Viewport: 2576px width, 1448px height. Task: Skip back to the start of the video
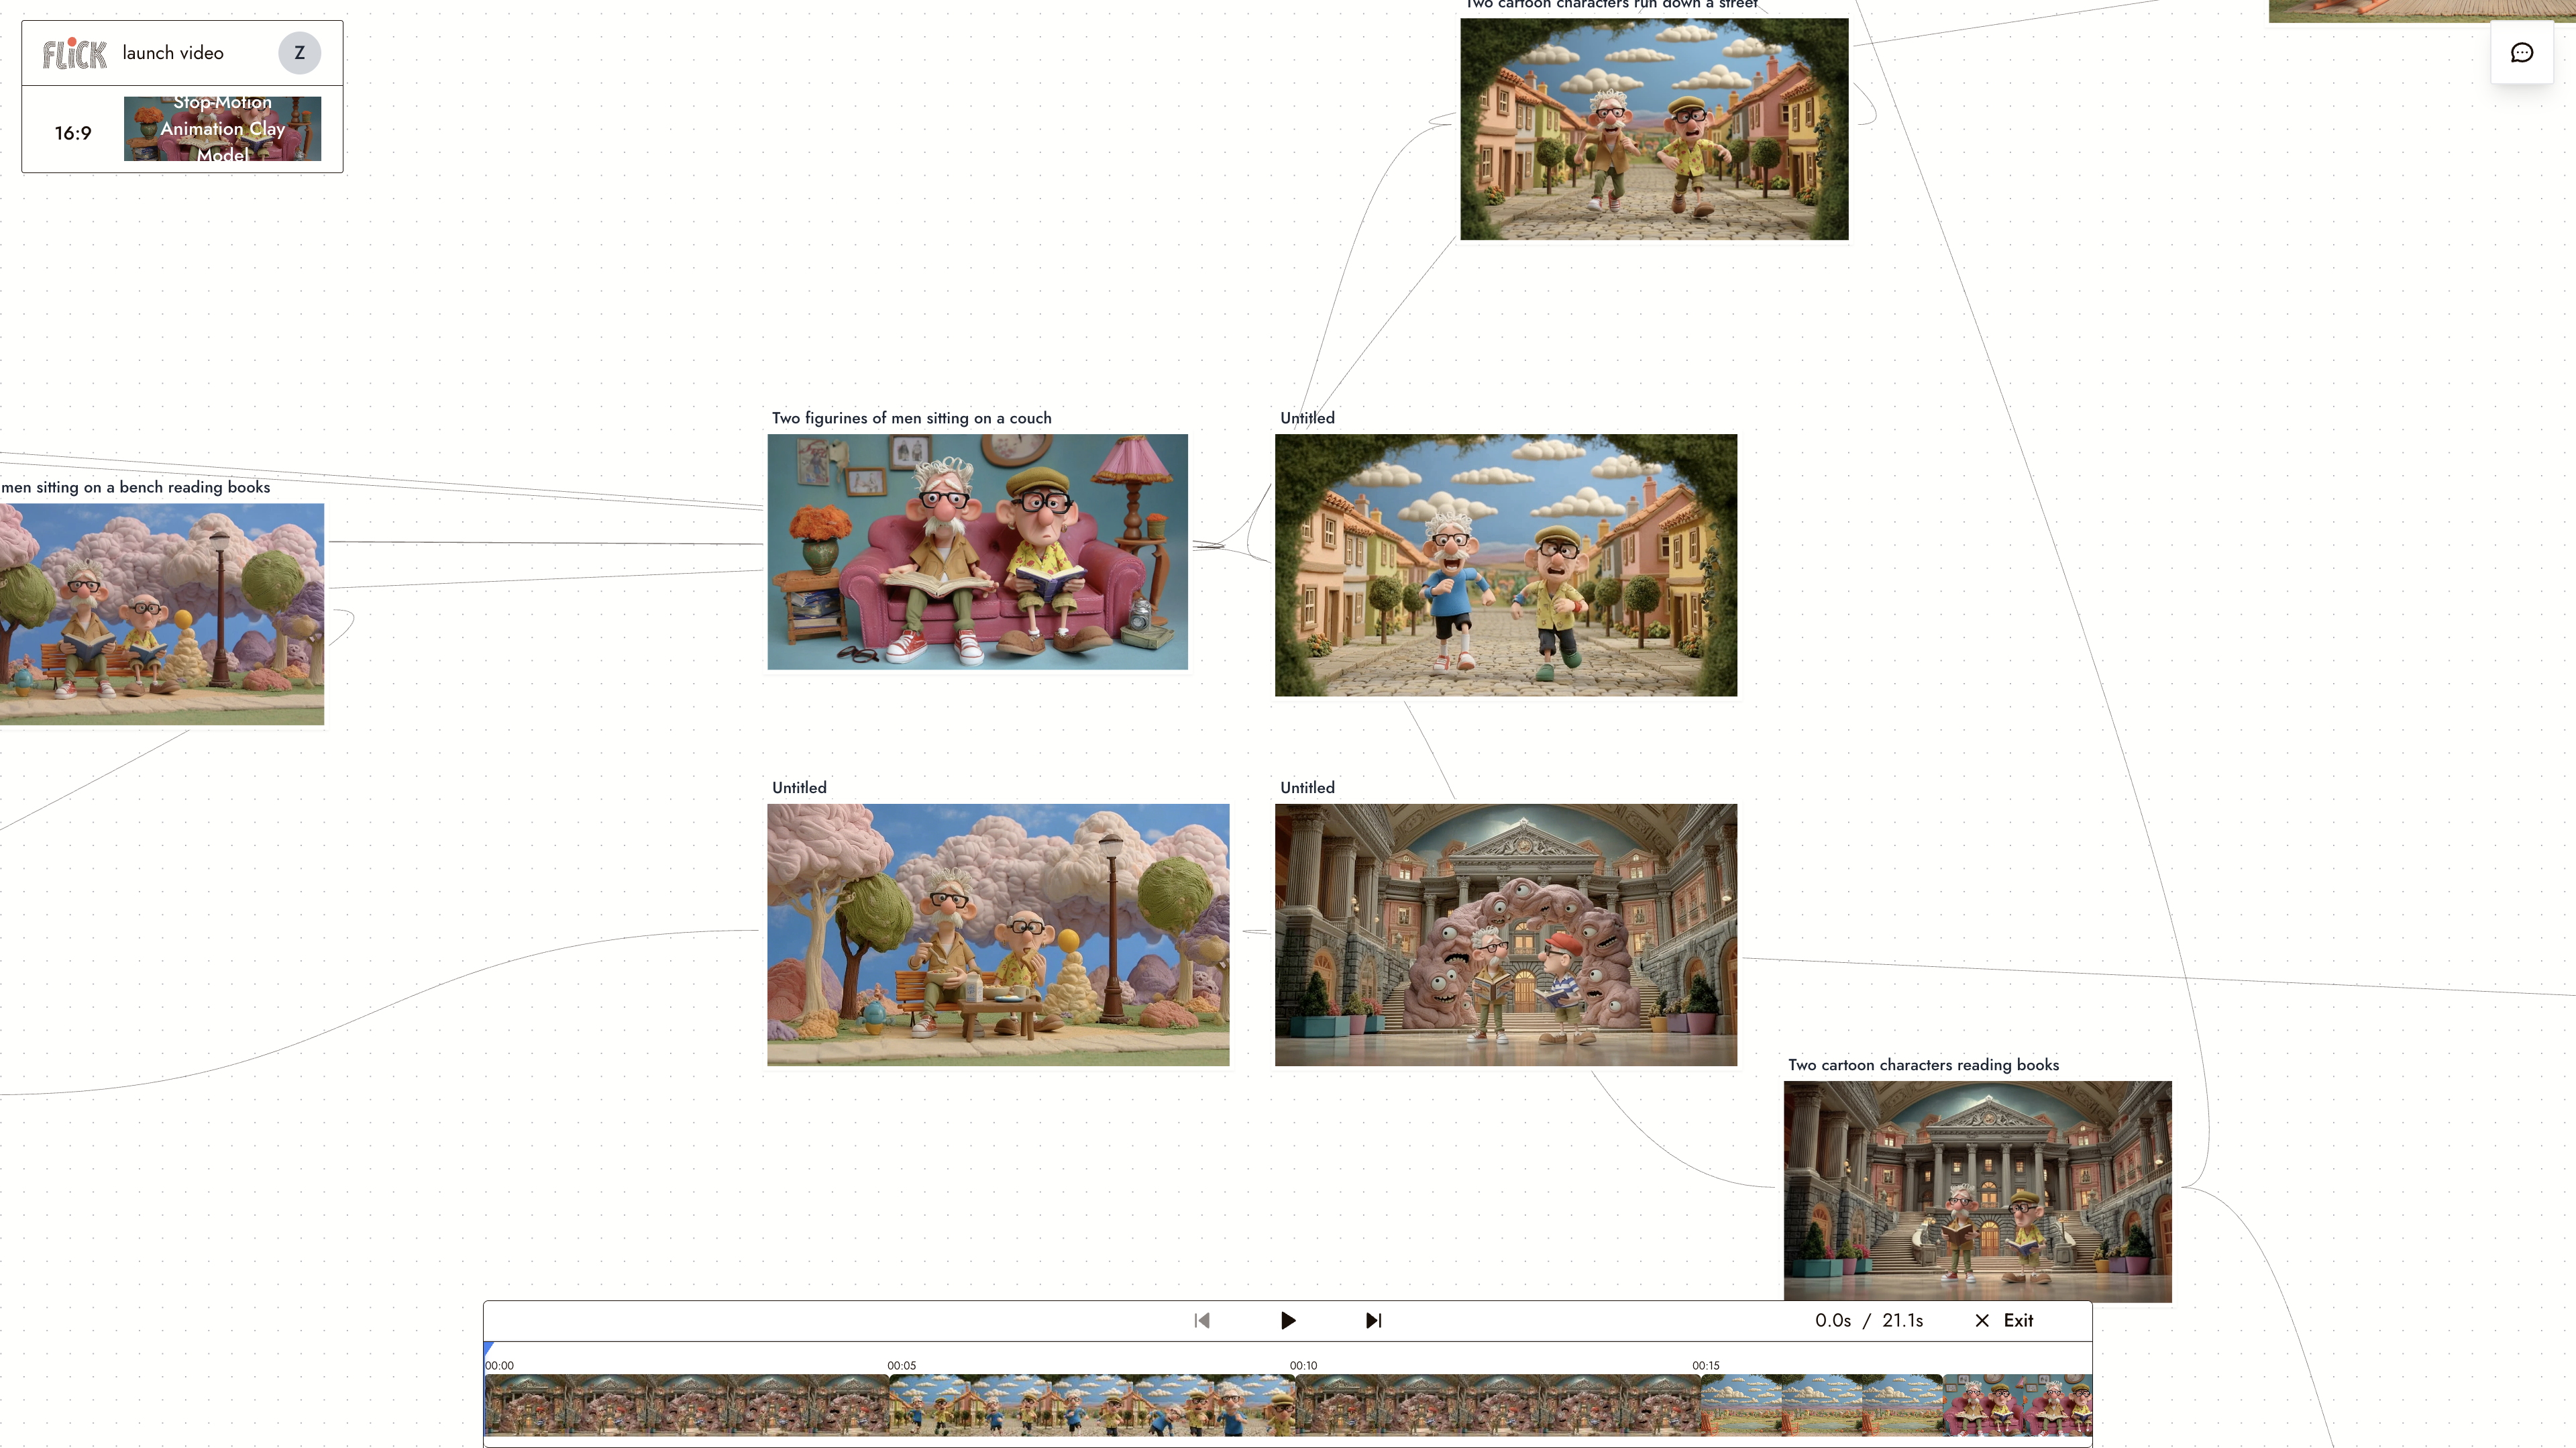pos(1202,1320)
